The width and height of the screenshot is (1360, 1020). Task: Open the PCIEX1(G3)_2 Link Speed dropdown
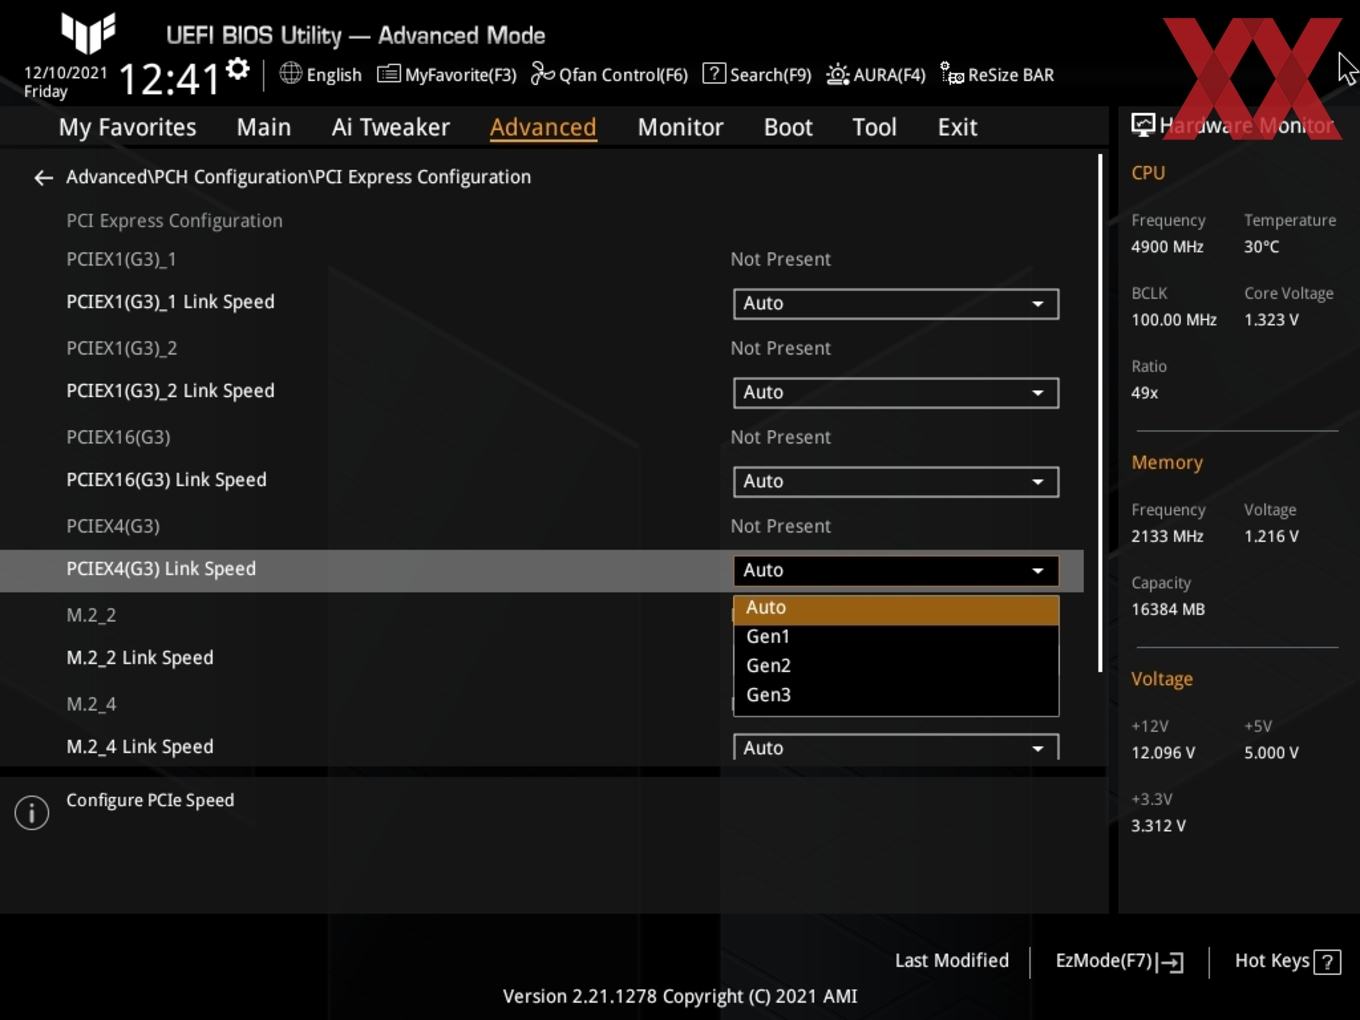pos(896,392)
